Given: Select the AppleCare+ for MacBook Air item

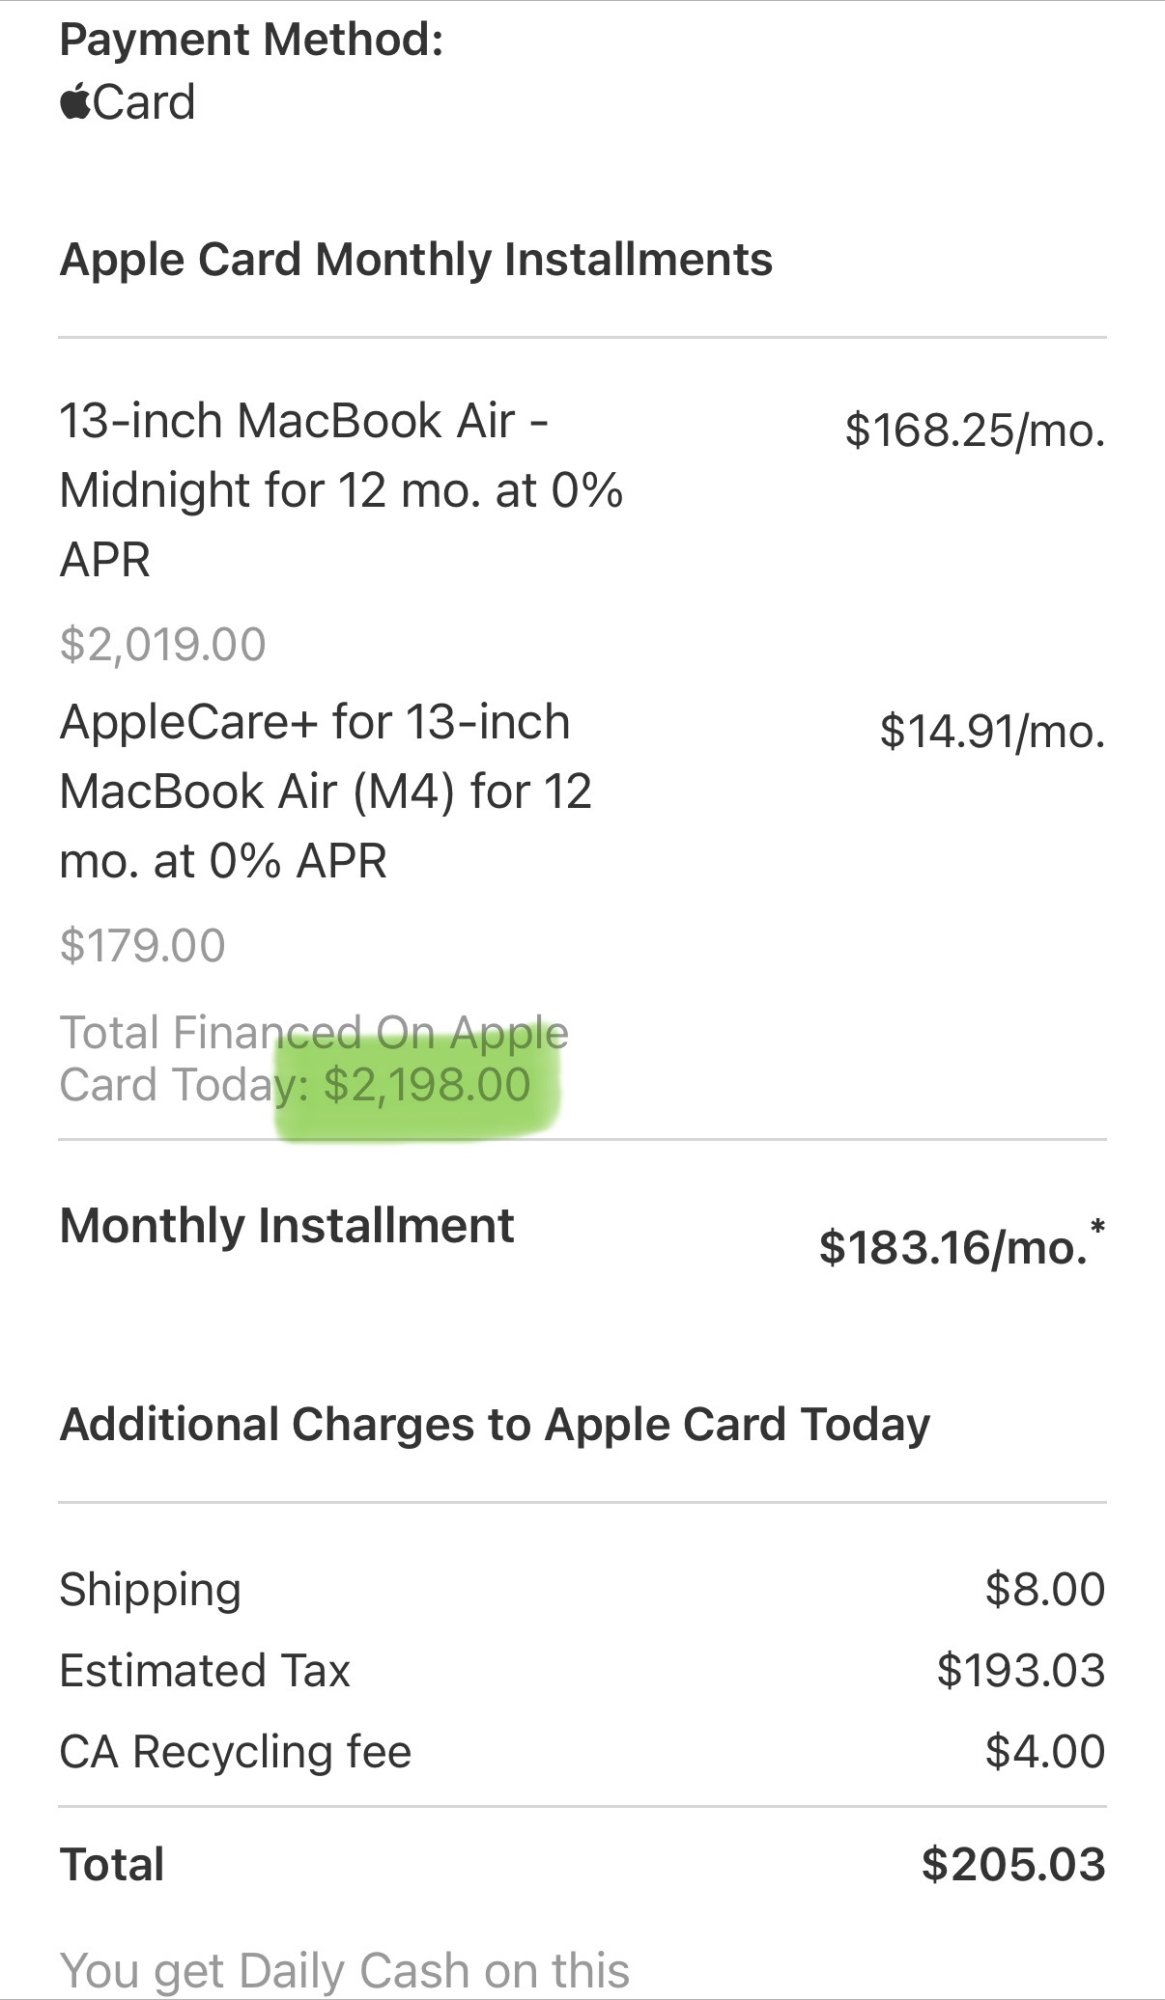Looking at the screenshot, I should (x=326, y=791).
